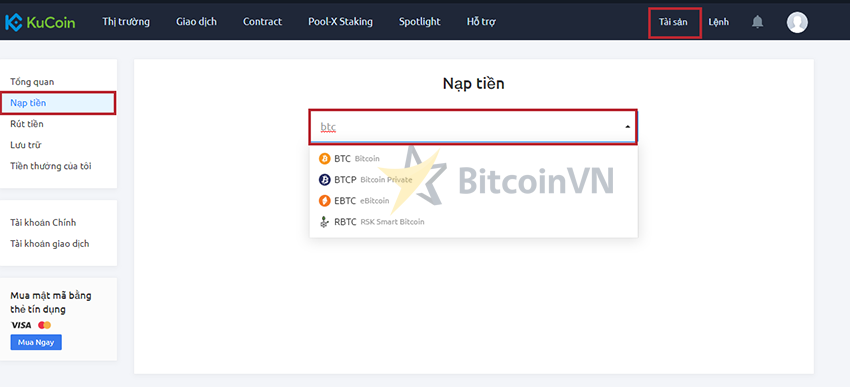This screenshot has width=850, height=387.
Task: Open the notifications bell
Action: click(757, 22)
